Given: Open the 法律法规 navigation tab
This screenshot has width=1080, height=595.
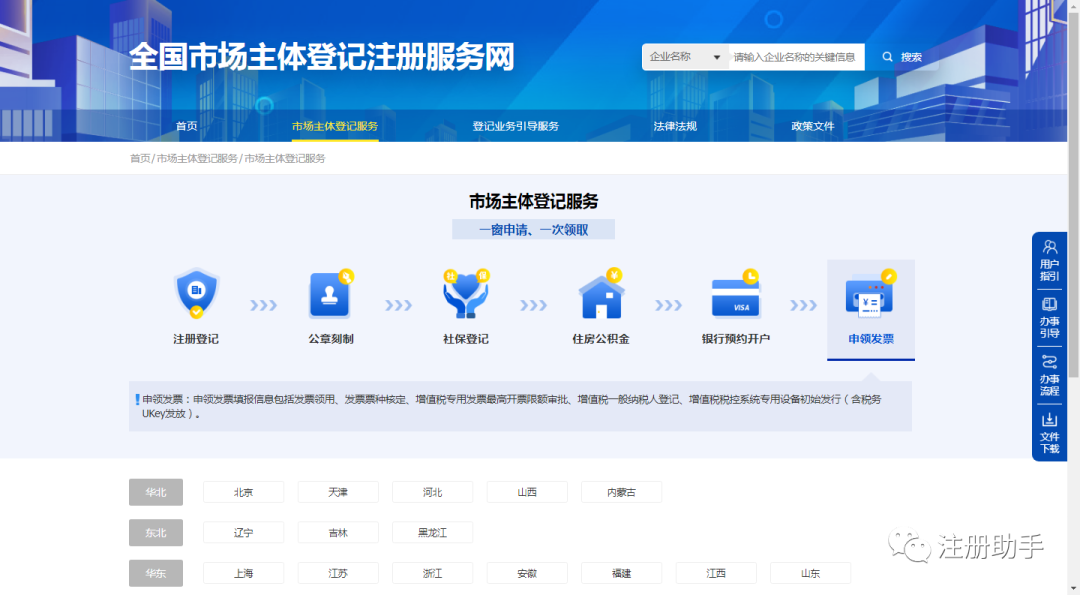Looking at the screenshot, I should point(675,126).
